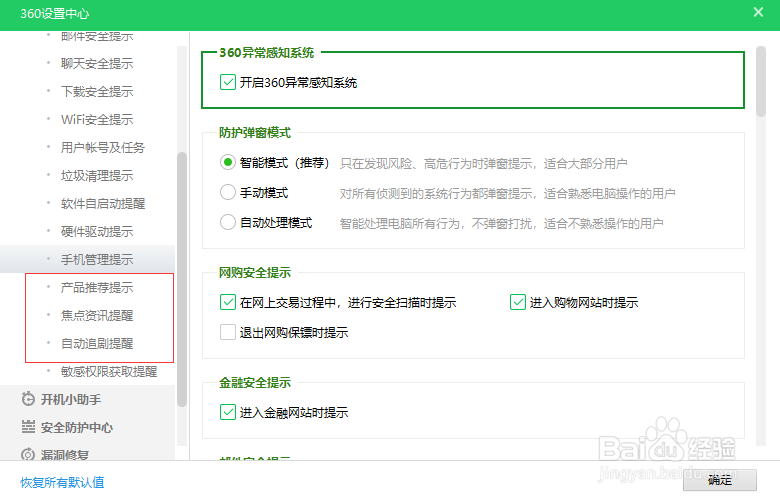Viewport: 780px width, 500px height.
Task: Click the 360异常感知系统 group title
Action: [x=267, y=53]
